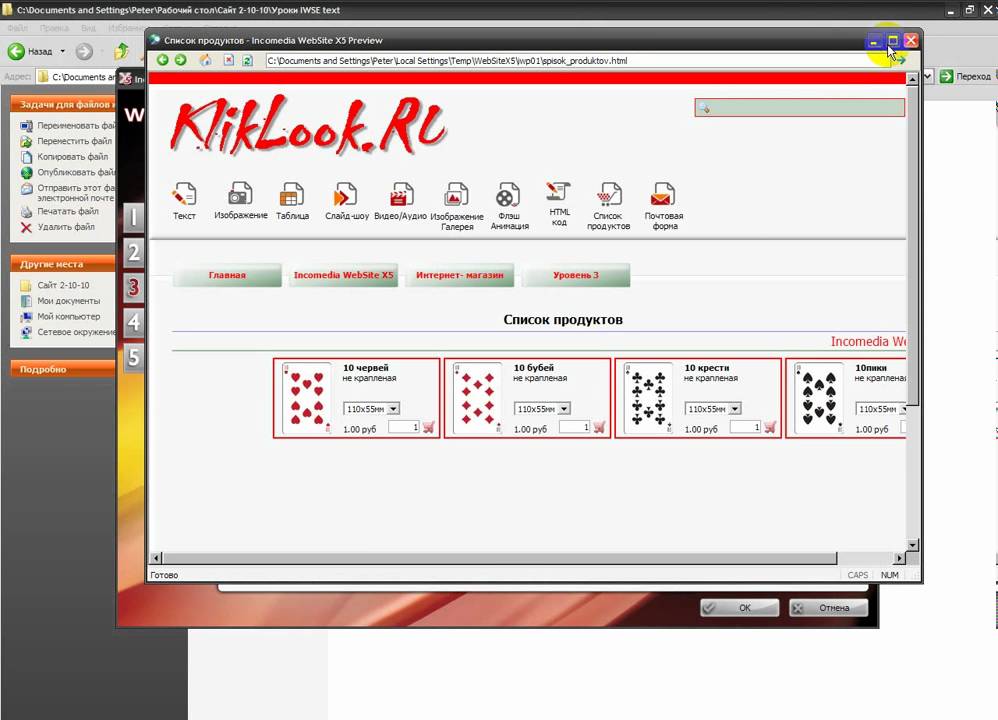Click the Печатать файл link
Screen dimensions: 998x720
point(67,211)
